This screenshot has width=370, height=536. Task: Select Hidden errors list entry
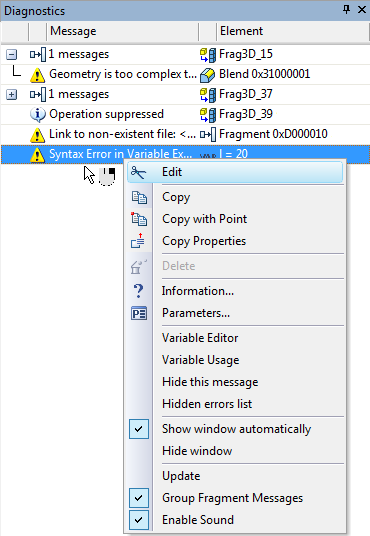tap(207, 404)
